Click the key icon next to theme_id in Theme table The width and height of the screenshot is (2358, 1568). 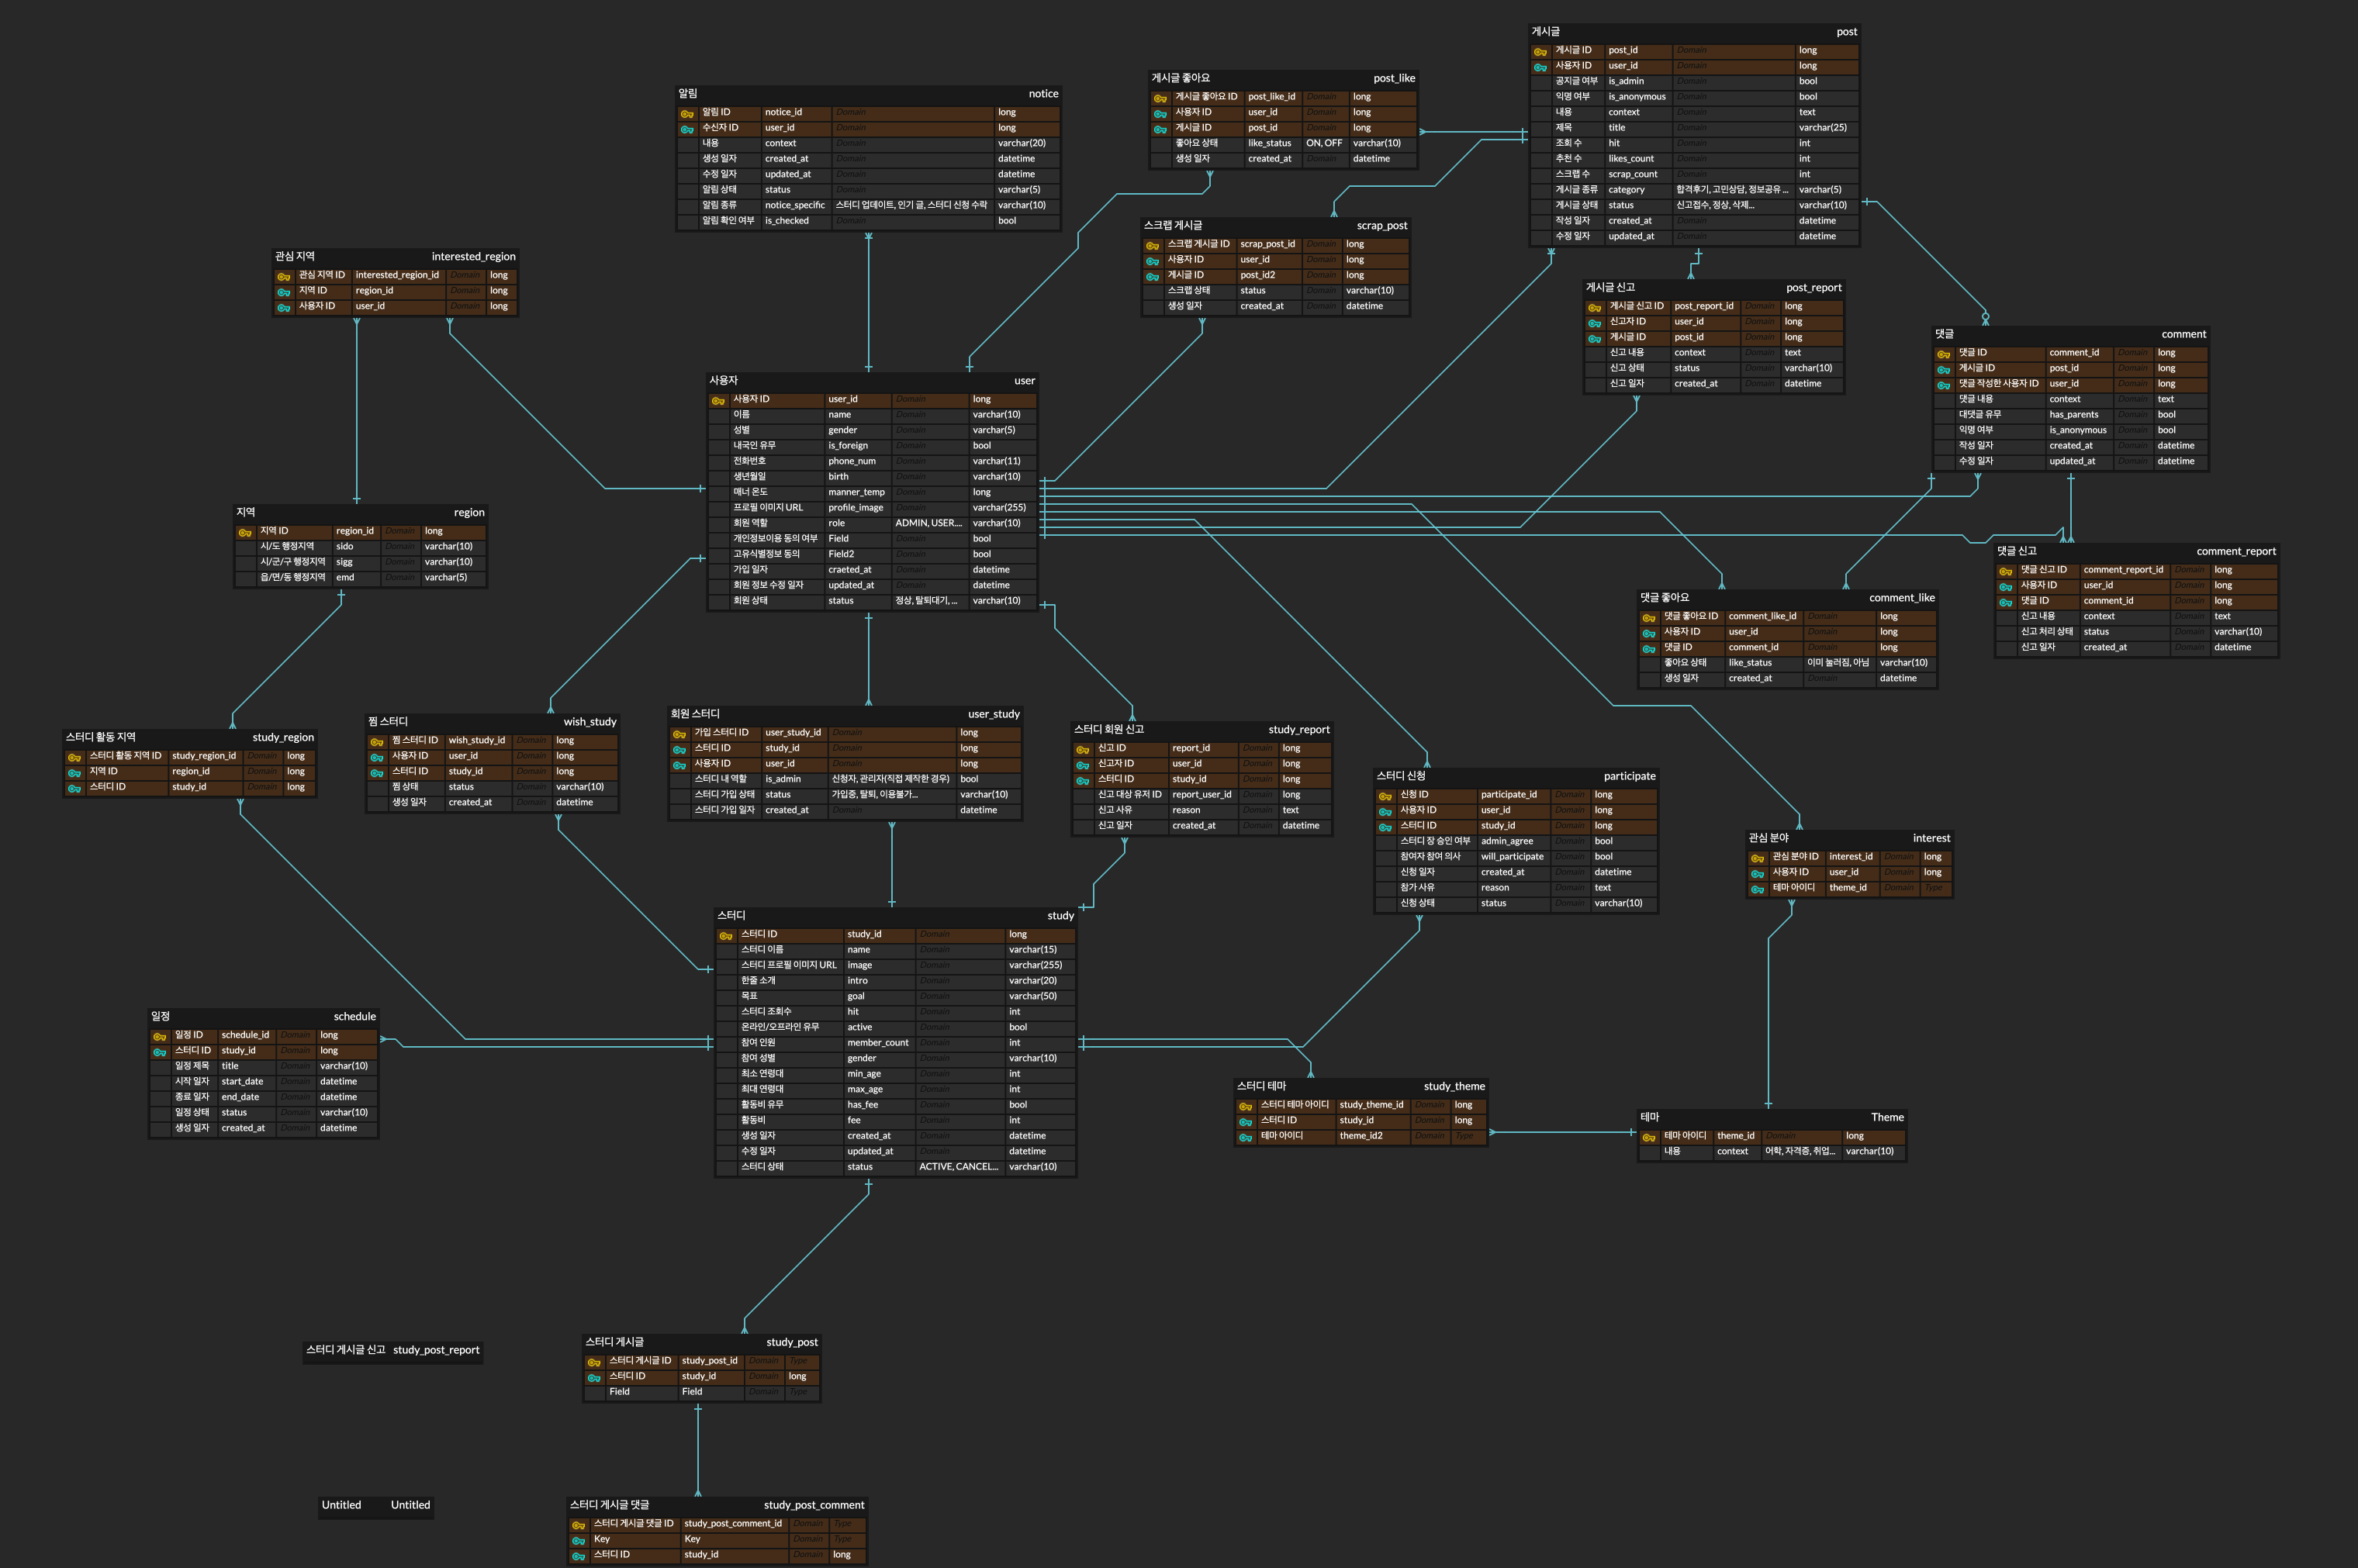tap(1649, 1137)
